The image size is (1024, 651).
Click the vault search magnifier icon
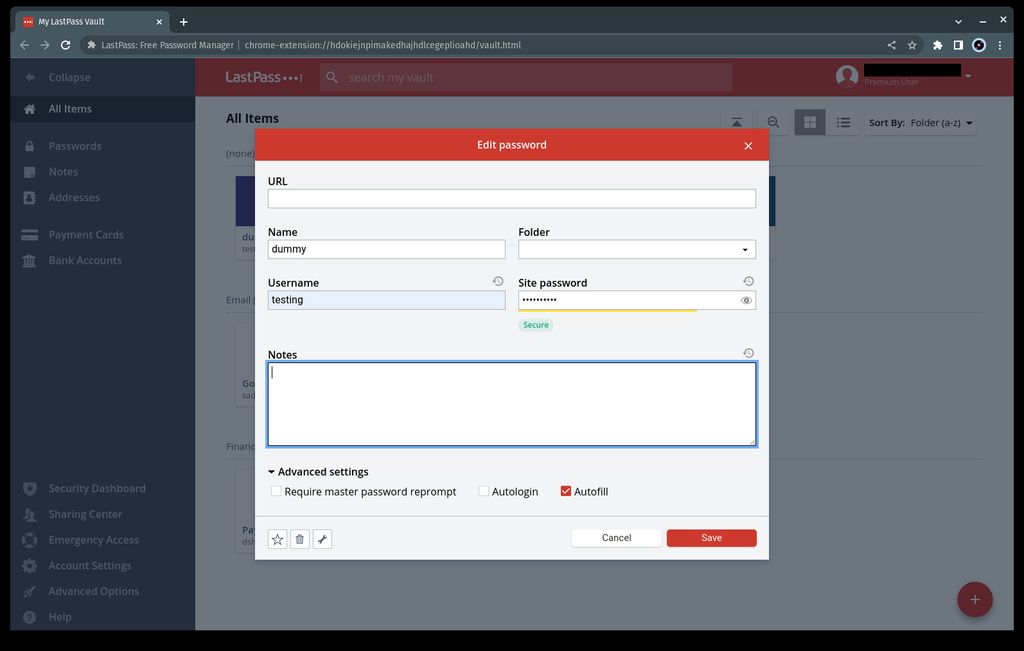click(332, 78)
